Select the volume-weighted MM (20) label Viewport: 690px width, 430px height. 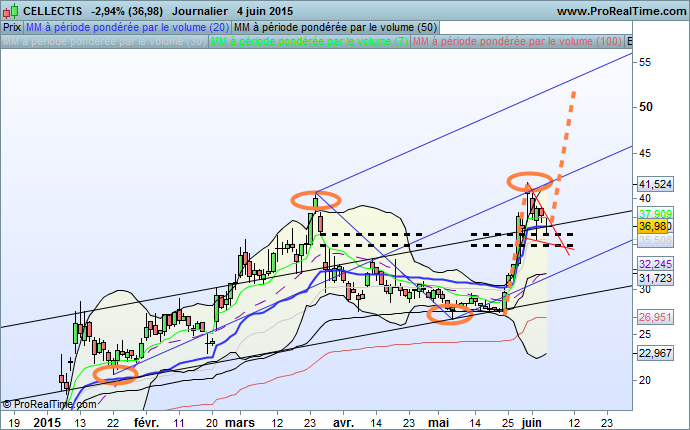(127, 27)
